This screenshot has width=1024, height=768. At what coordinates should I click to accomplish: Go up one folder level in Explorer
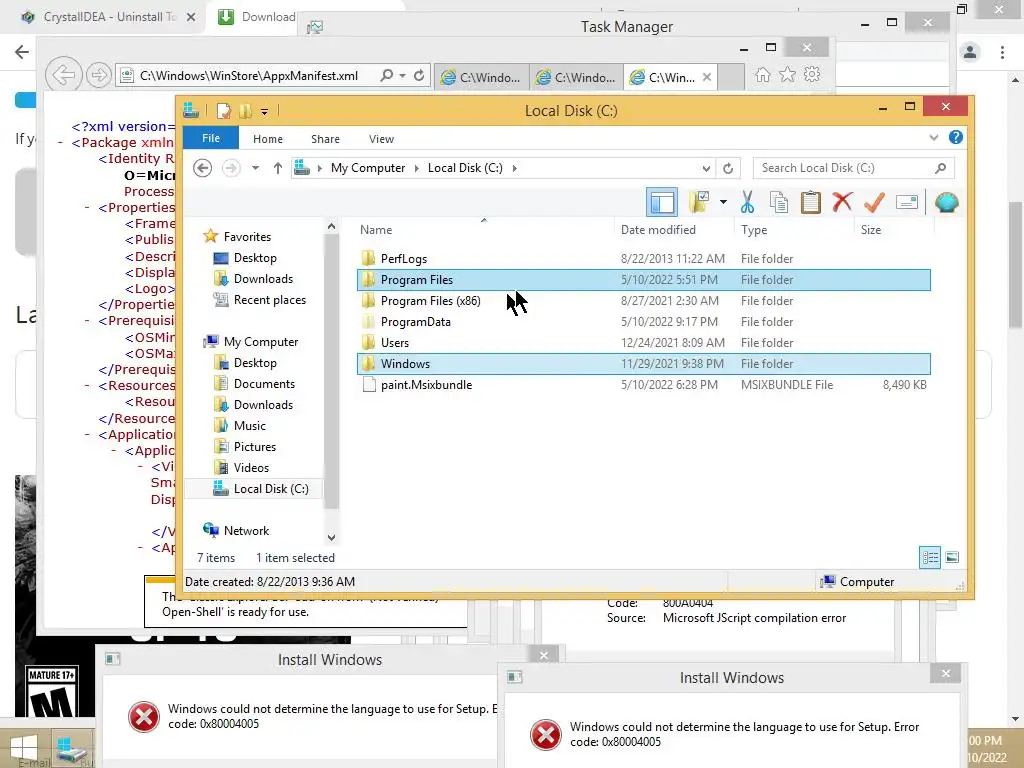click(x=278, y=168)
